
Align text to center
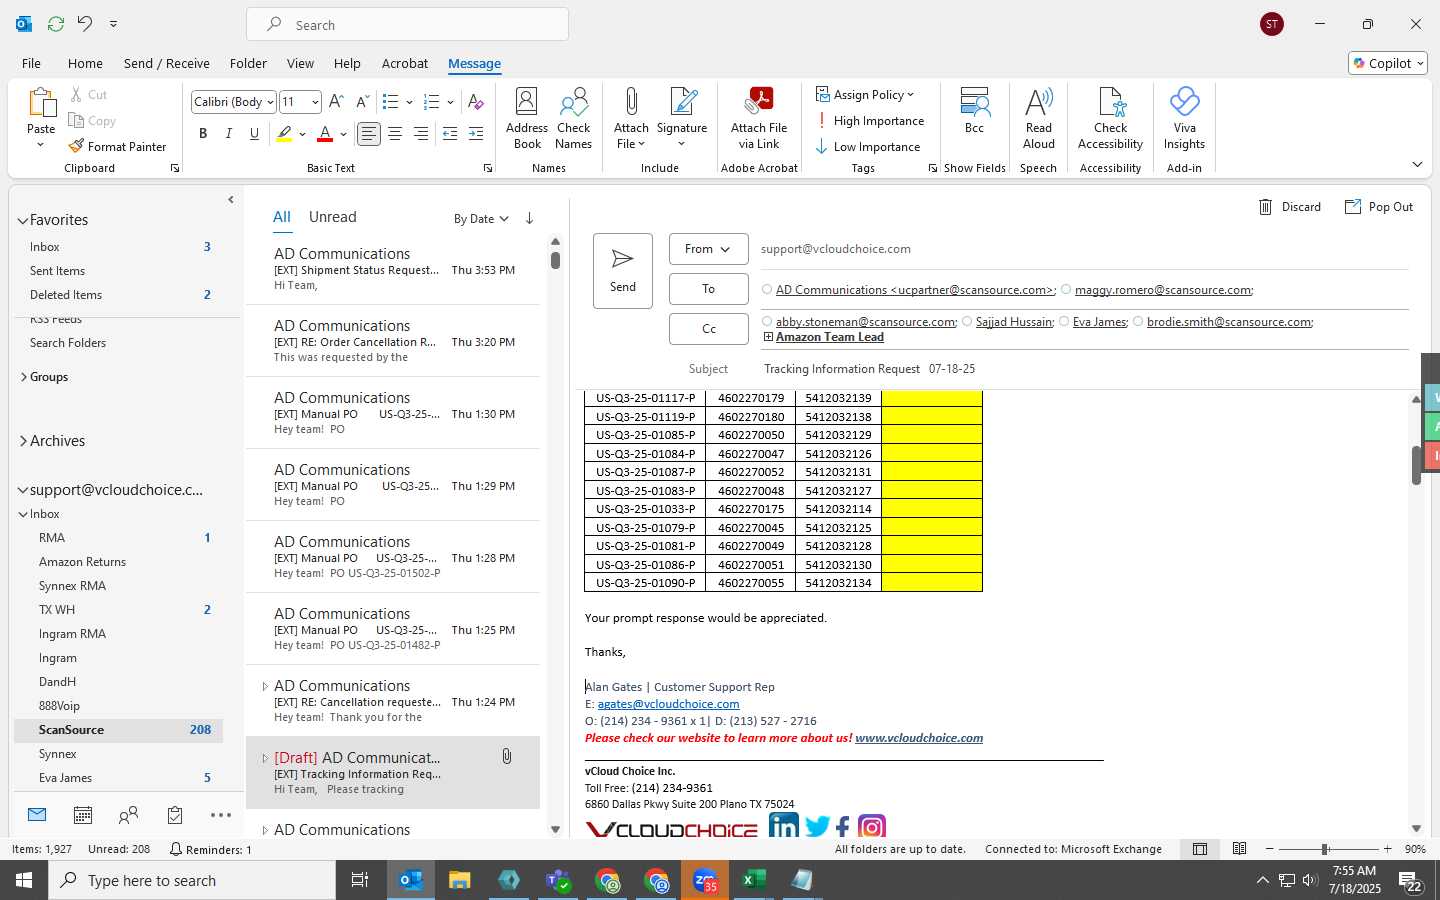click(x=395, y=133)
